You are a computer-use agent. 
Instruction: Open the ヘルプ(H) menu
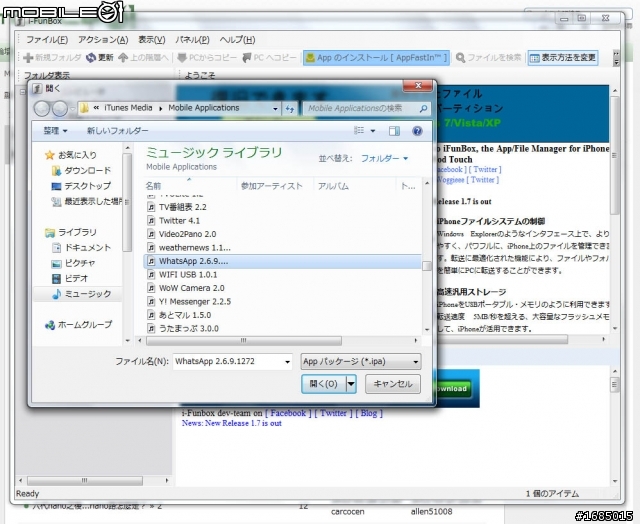click(x=237, y=40)
